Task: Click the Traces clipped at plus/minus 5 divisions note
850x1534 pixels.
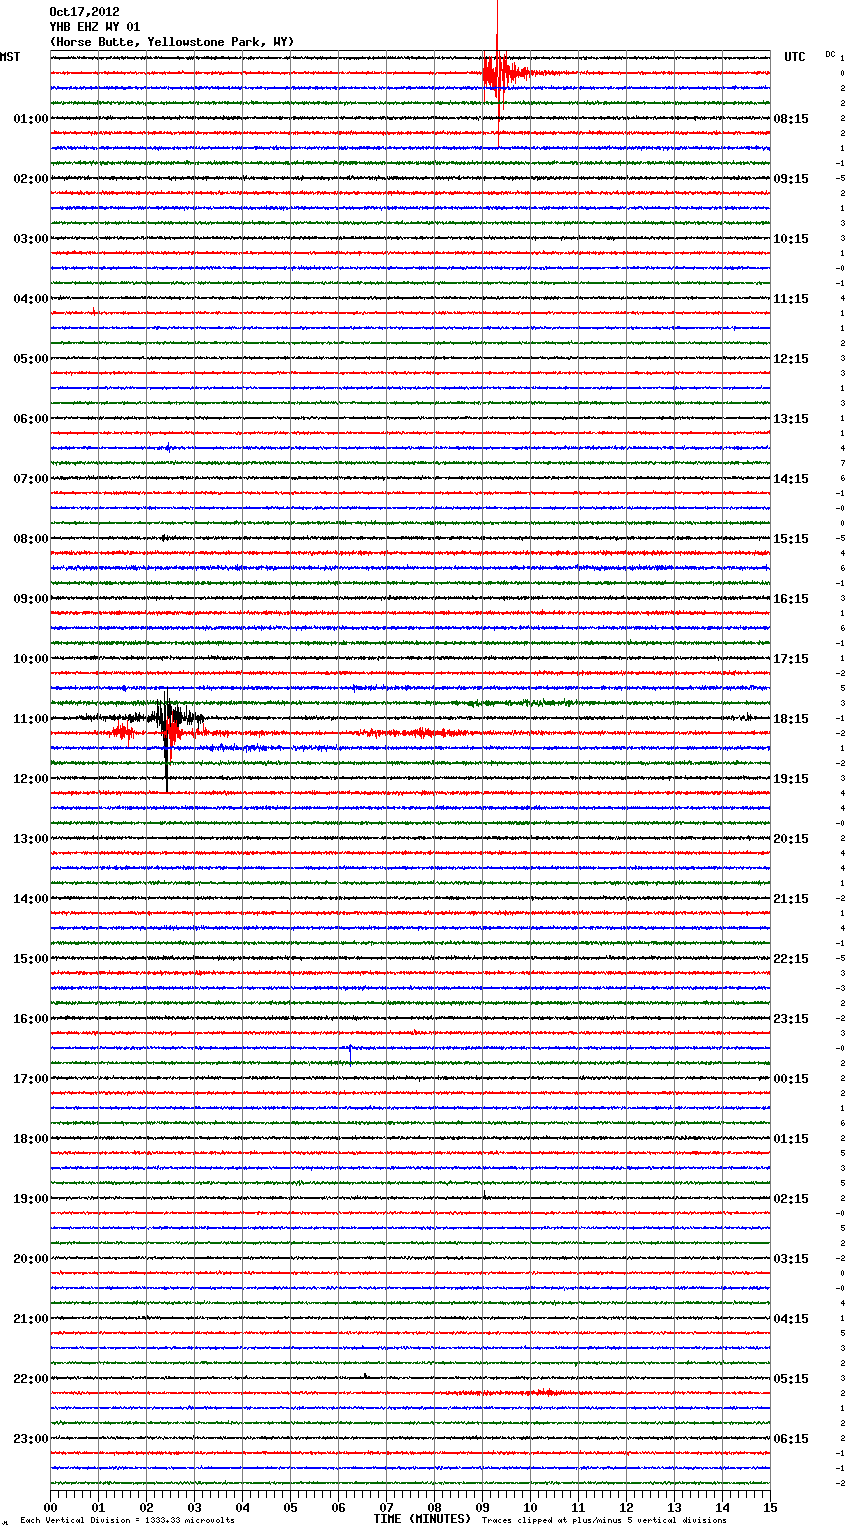Action: pos(604,1521)
